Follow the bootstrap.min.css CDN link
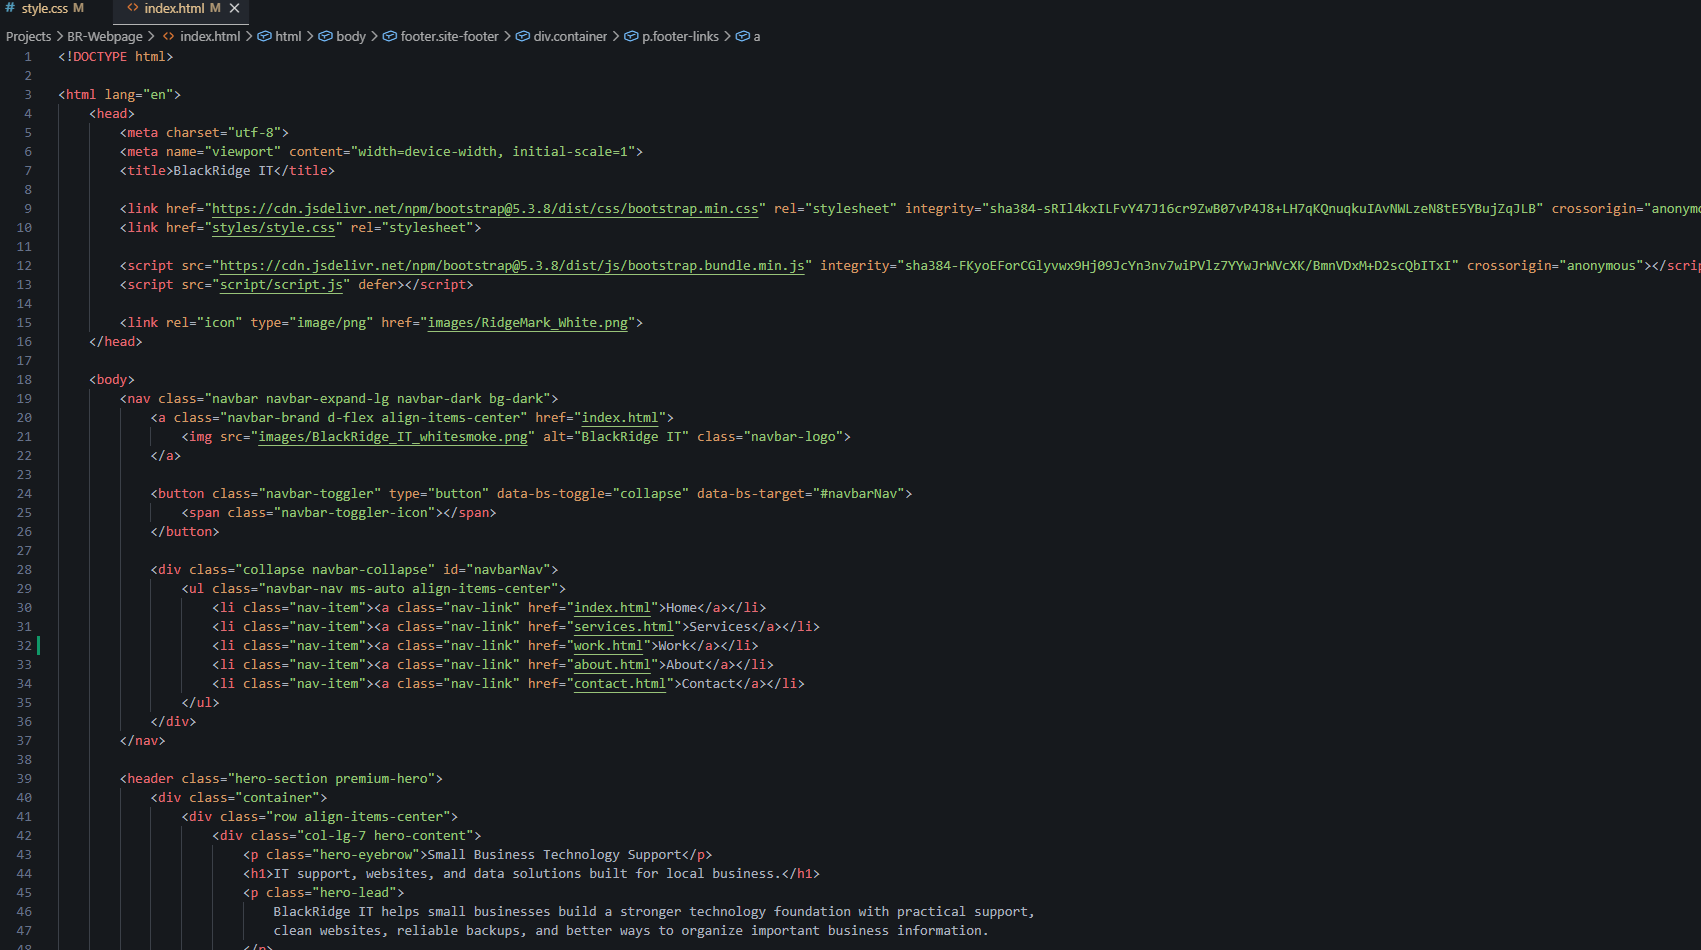Viewport: 1701px width, 950px height. (485, 209)
